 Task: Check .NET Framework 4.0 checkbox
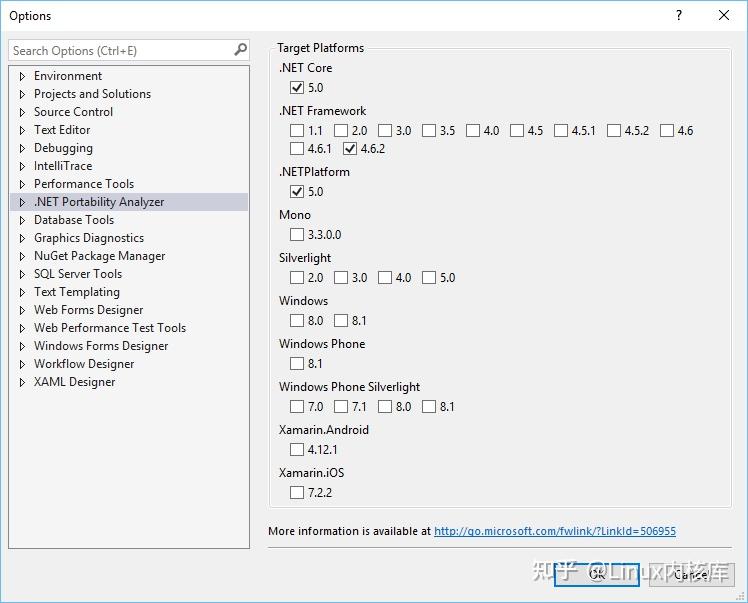point(473,130)
